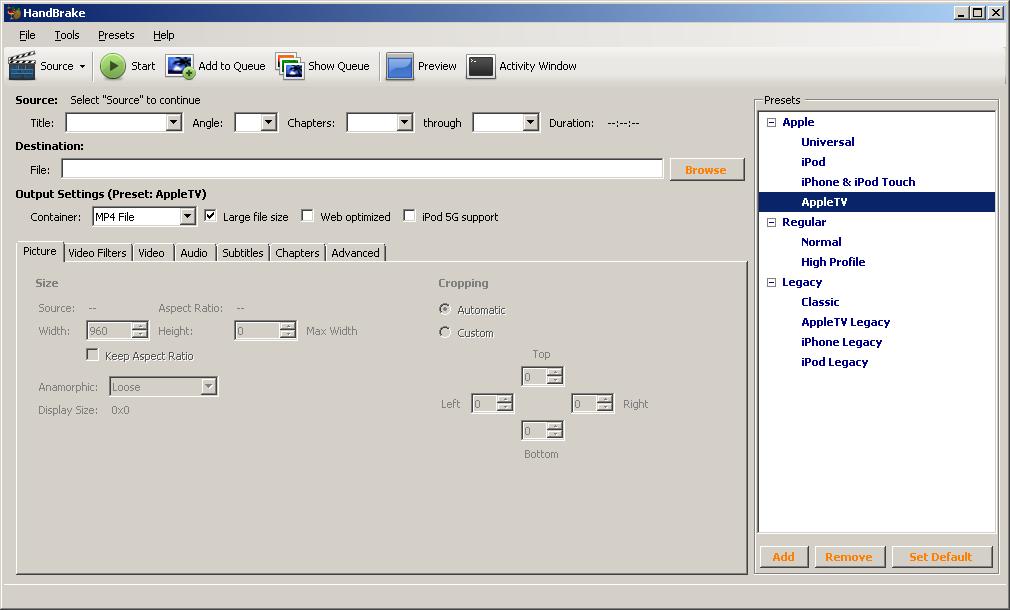Screen dimensions: 1010x610
Task: Open the Angle dropdown
Action: click(269, 122)
